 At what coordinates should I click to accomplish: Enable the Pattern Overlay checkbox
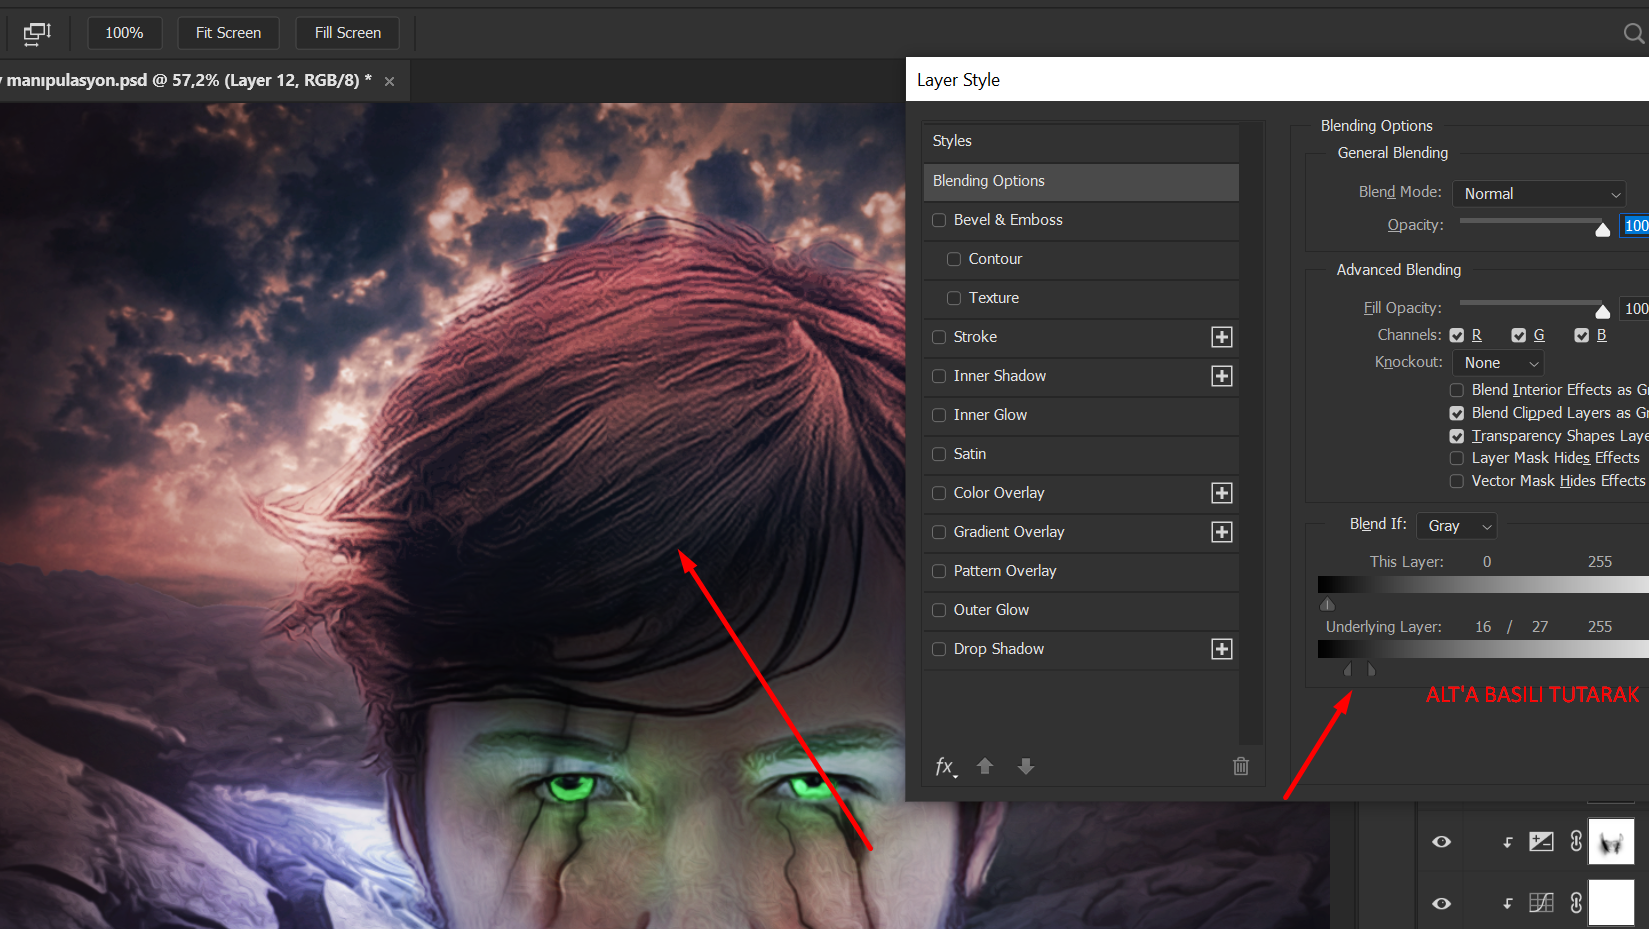[x=939, y=571]
